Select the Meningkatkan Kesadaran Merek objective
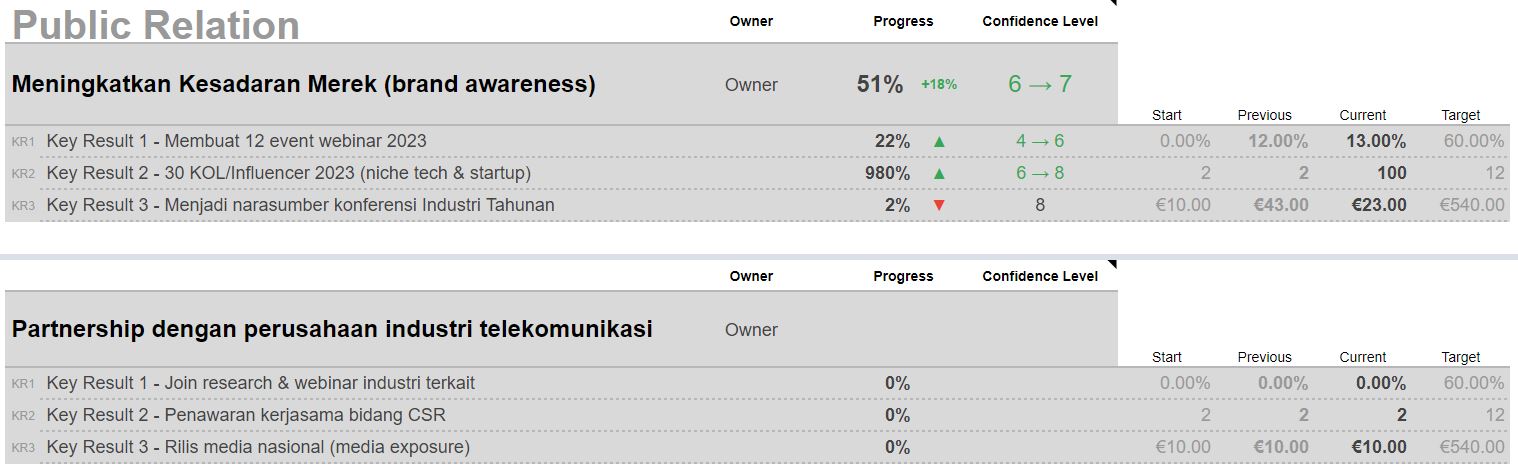This screenshot has width=1518, height=476. pyautogui.click(x=303, y=85)
